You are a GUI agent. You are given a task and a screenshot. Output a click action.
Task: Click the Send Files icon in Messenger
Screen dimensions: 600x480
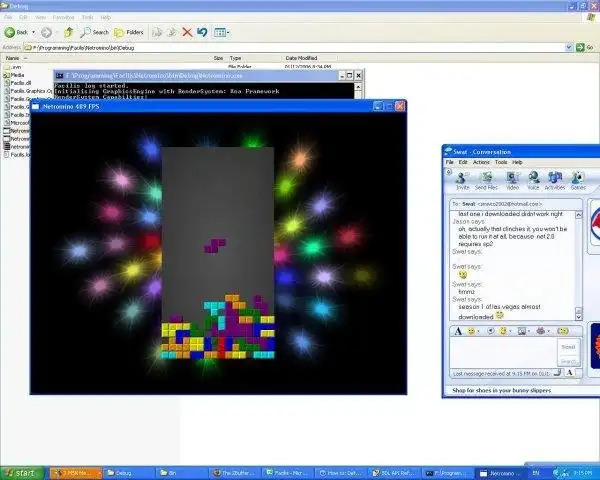click(x=486, y=181)
